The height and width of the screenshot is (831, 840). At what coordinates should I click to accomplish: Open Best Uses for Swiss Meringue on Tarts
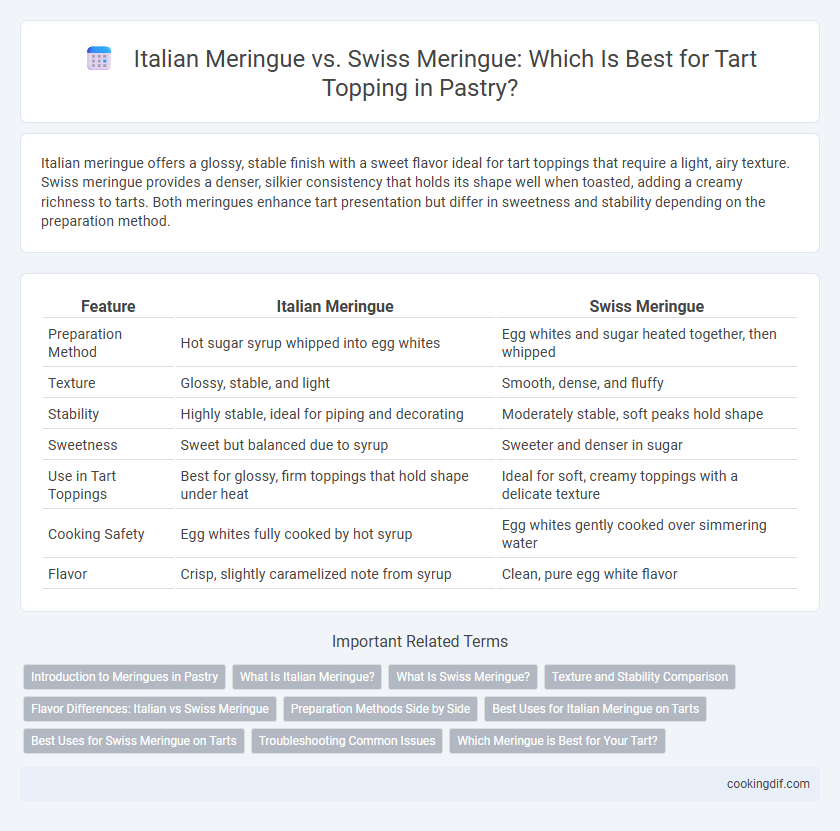click(x=134, y=740)
